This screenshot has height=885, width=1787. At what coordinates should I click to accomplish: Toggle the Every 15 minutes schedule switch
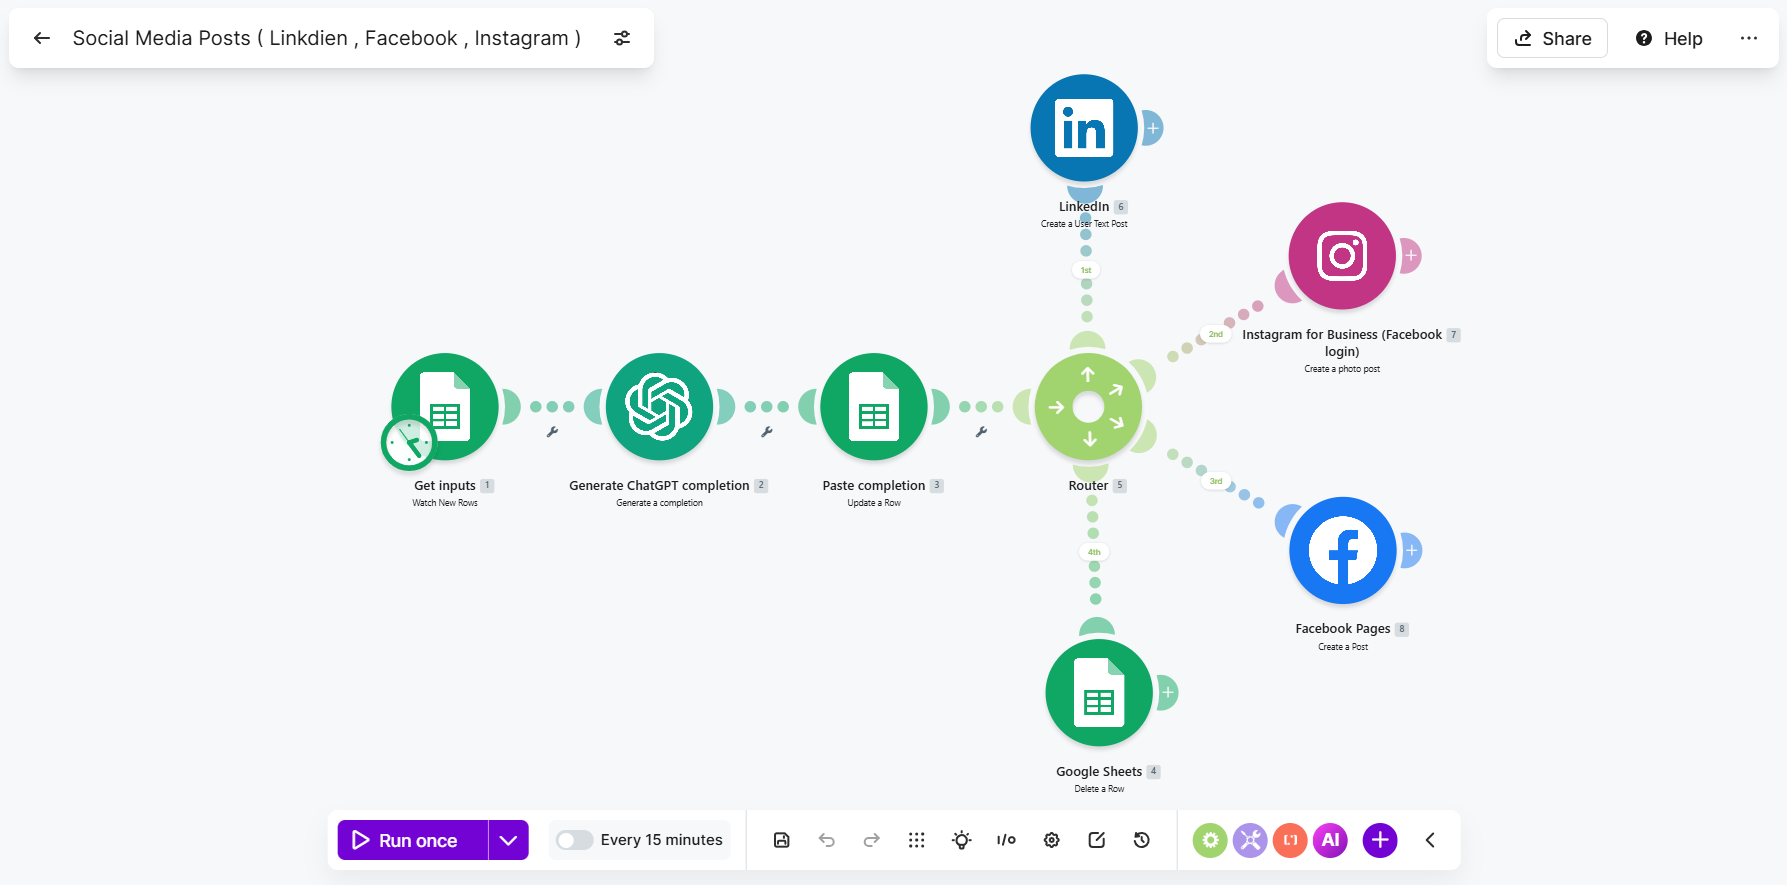(x=575, y=840)
